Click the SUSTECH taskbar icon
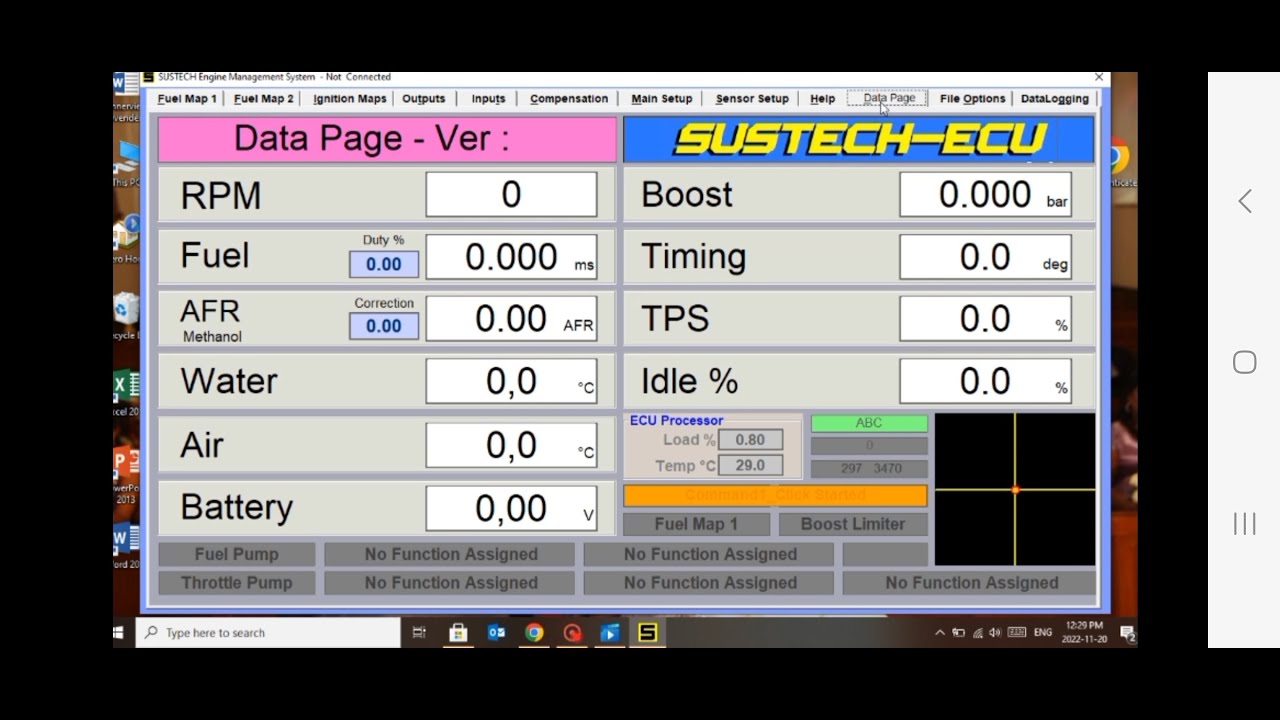The height and width of the screenshot is (720, 1280). [x=648, y=633]
